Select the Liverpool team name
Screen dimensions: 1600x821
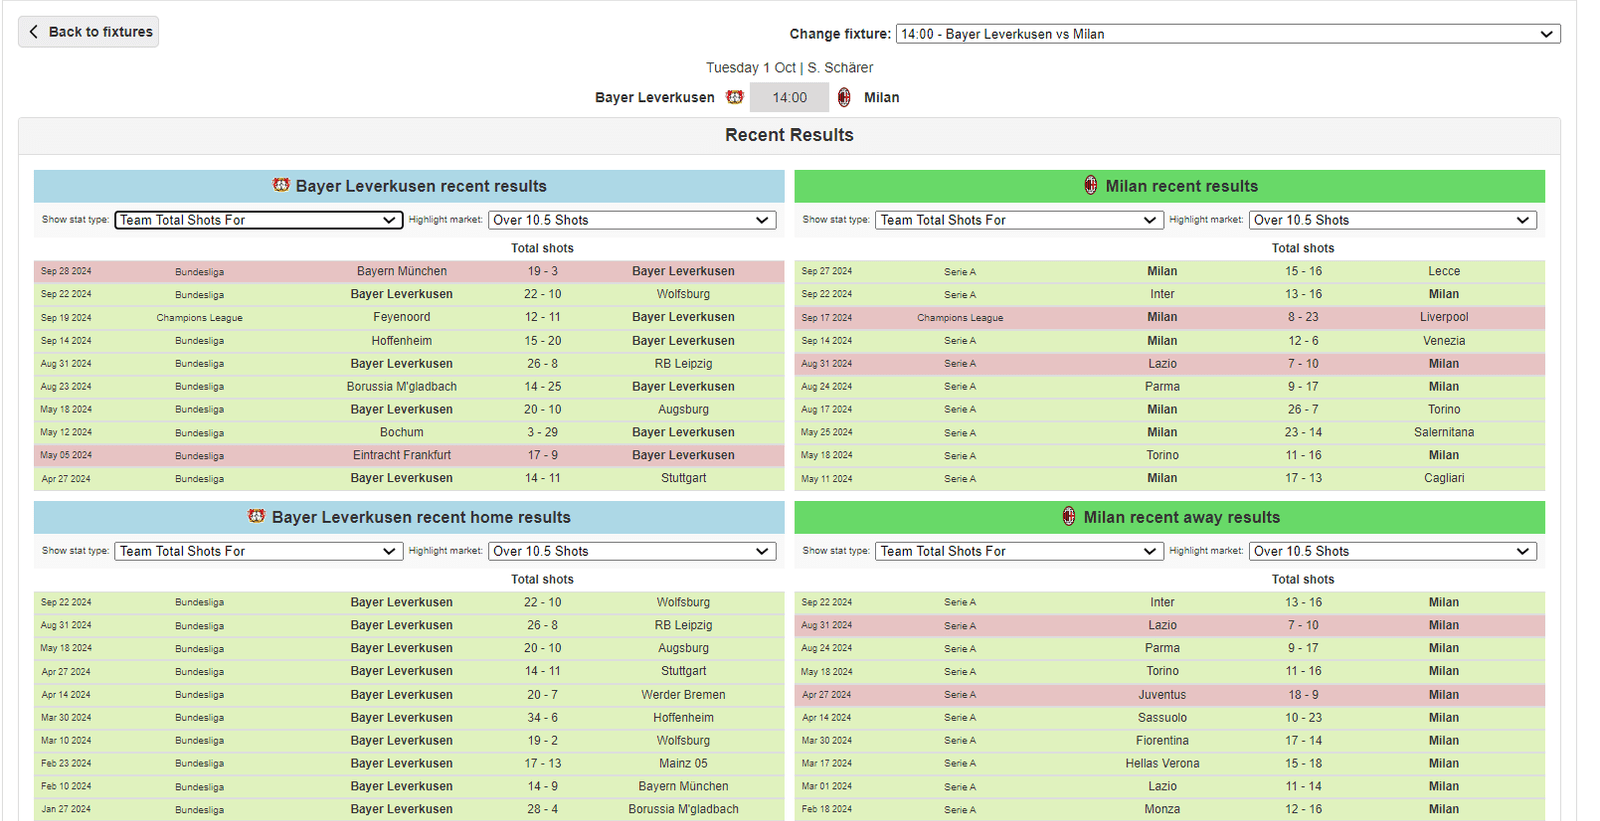point(1444,317)
